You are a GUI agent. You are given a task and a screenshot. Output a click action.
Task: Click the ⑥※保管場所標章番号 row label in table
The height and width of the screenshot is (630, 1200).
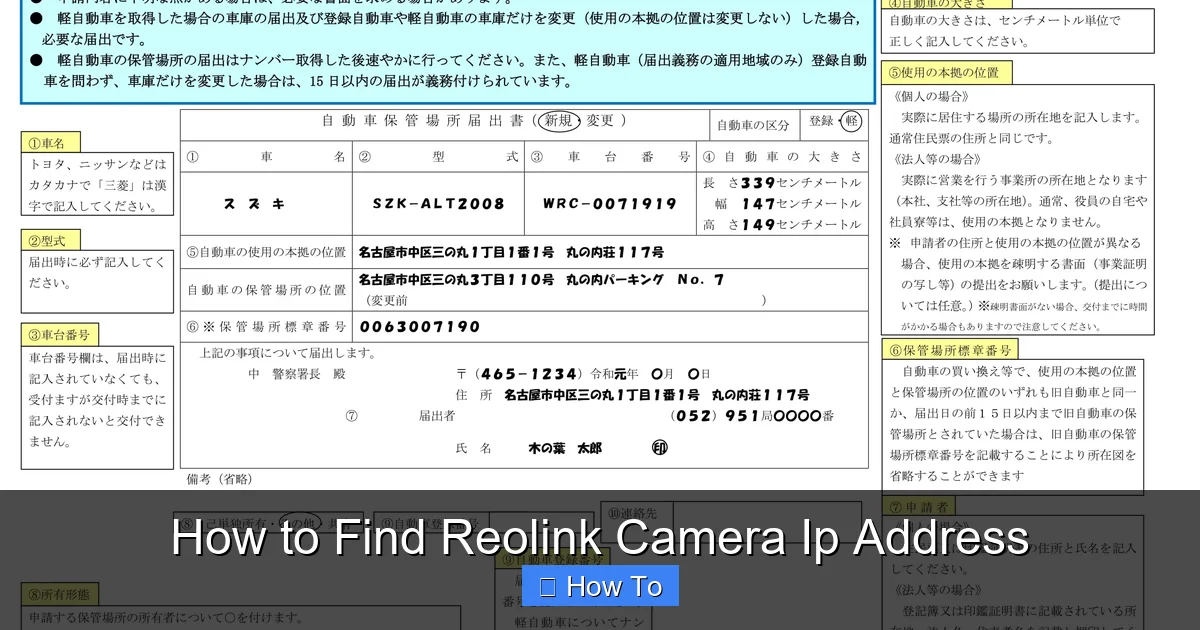pyautogui.click(x=266, y=327)
